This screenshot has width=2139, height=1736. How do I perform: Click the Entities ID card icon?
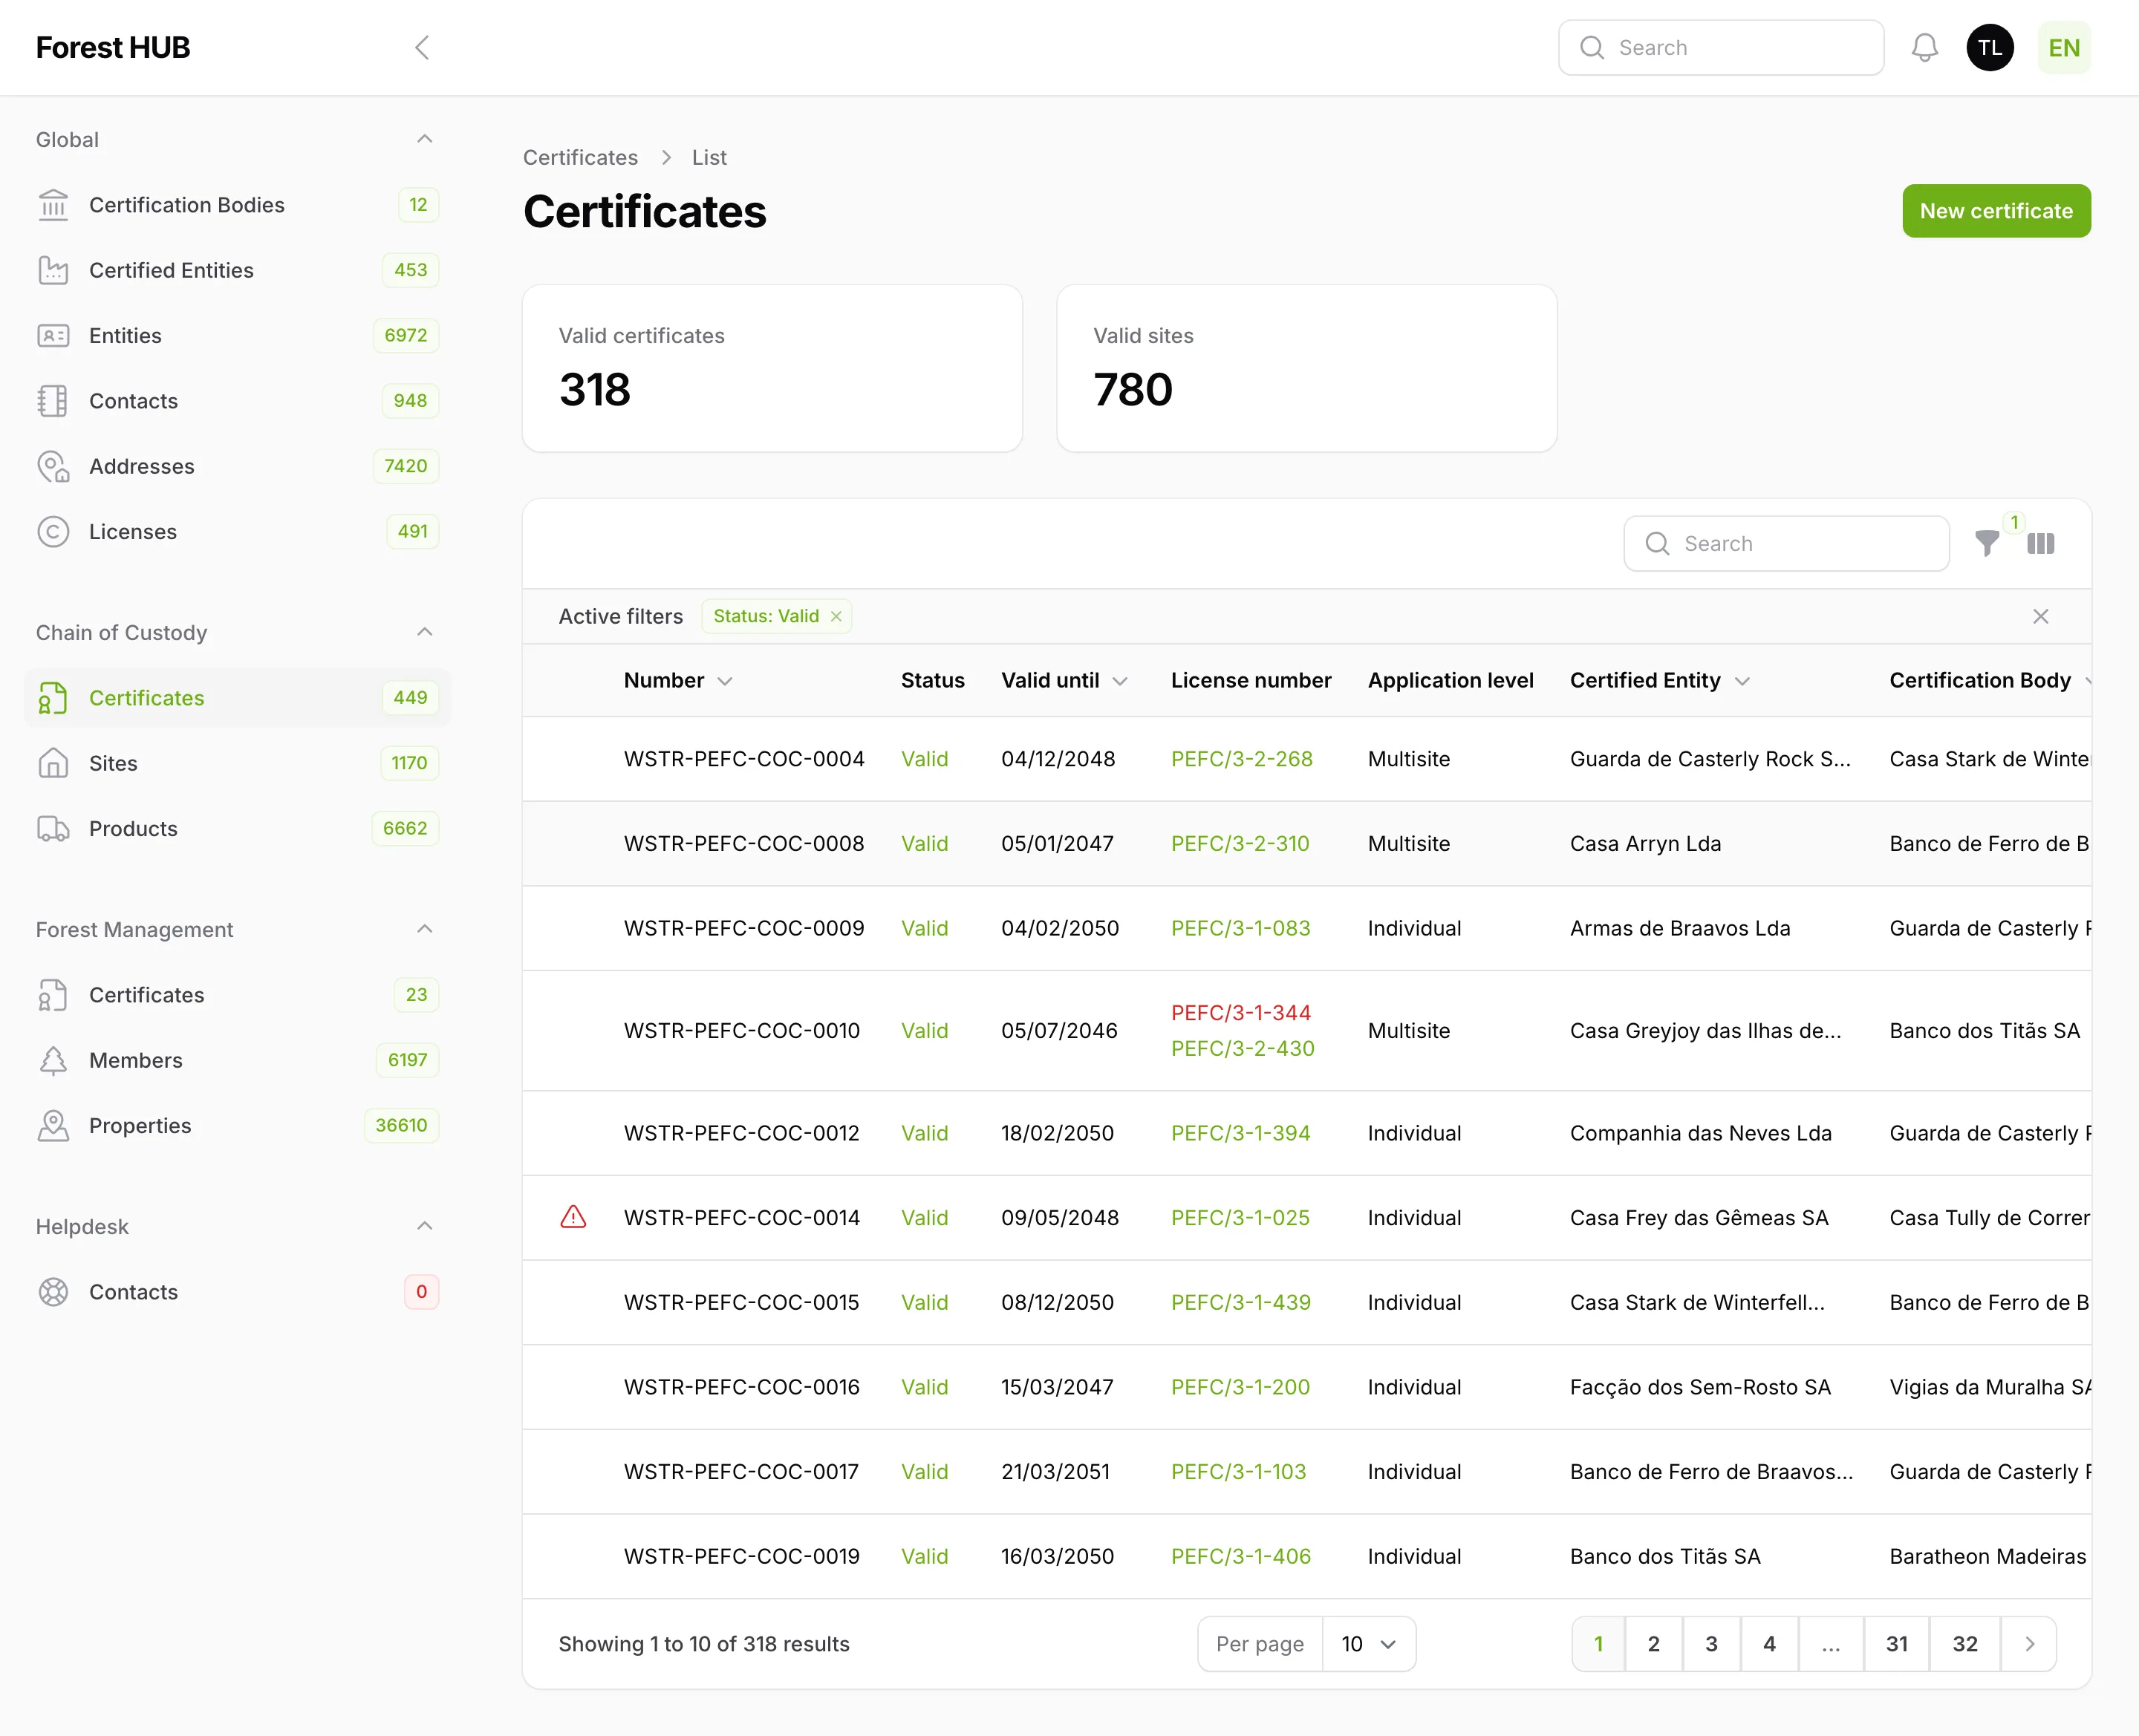click(53, 336)
